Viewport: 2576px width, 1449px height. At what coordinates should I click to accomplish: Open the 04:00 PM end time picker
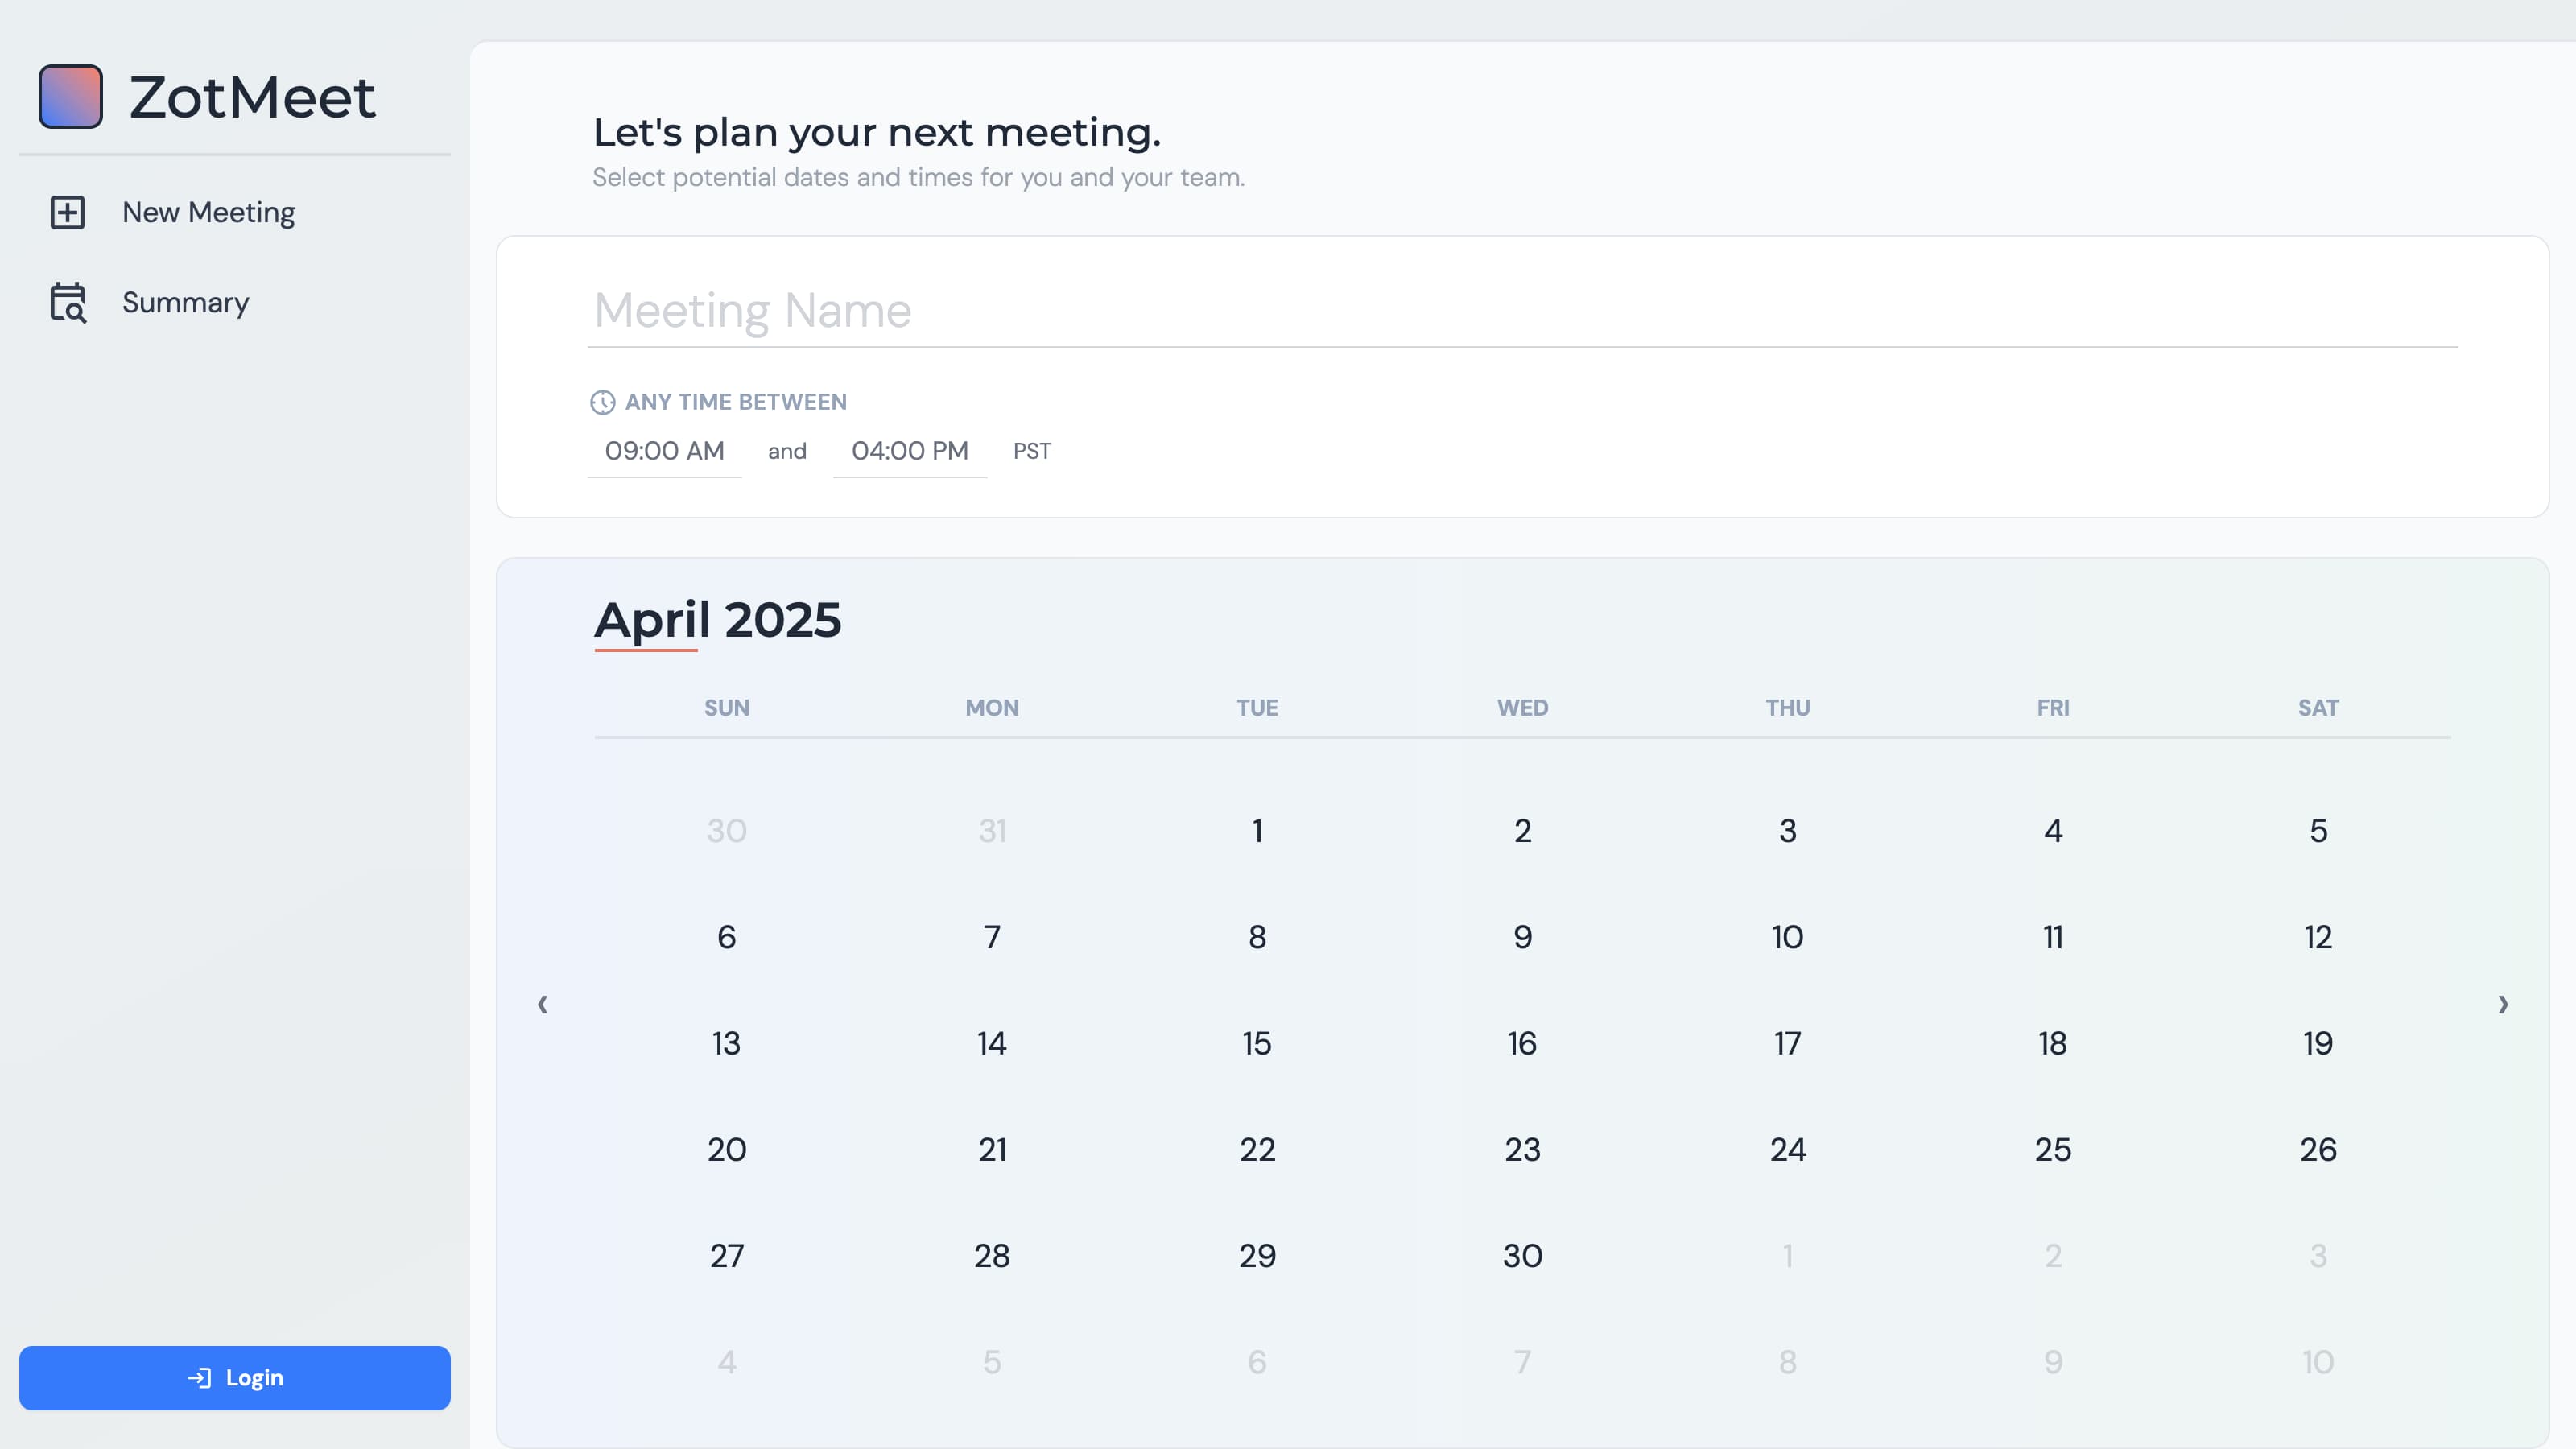pyautogui.click(x=909, y=451)
